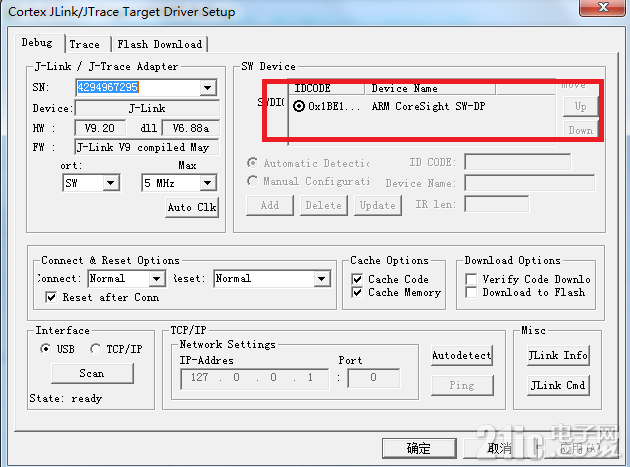Click the Update device button

pyautogui.click(x=378, y=205)
